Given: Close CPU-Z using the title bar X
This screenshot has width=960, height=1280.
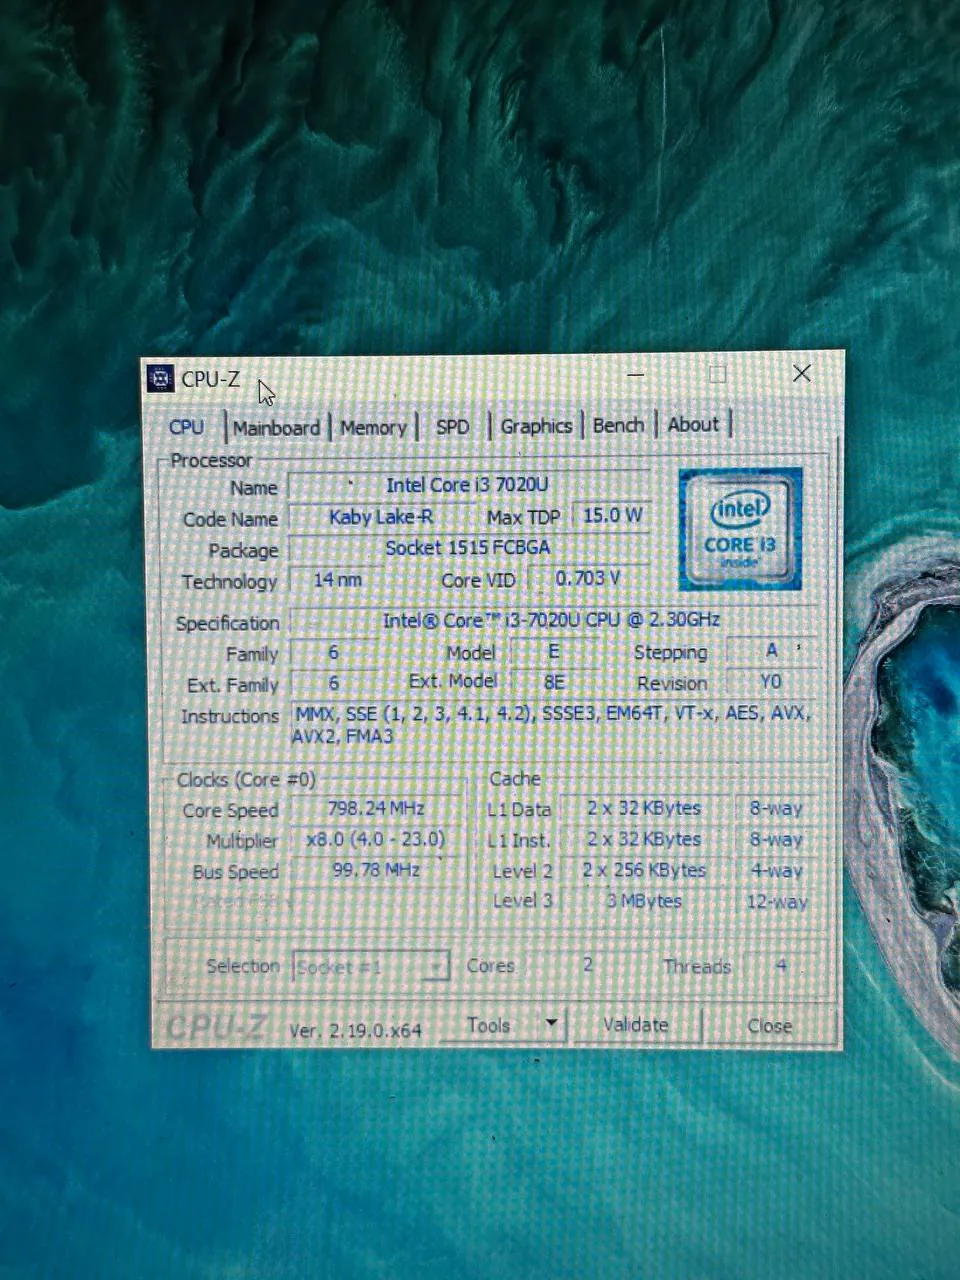Looking at the screenshot, I should [x=802, y=373].
